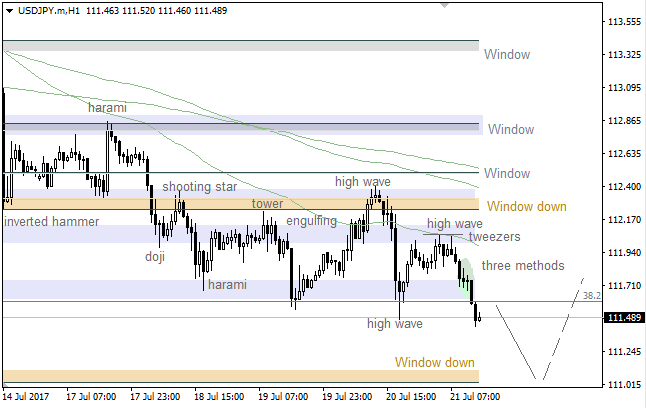646x408 pixels.
Task: Click the harami label near the chart top
Action: pyautogui.click(x=107, y=107)
